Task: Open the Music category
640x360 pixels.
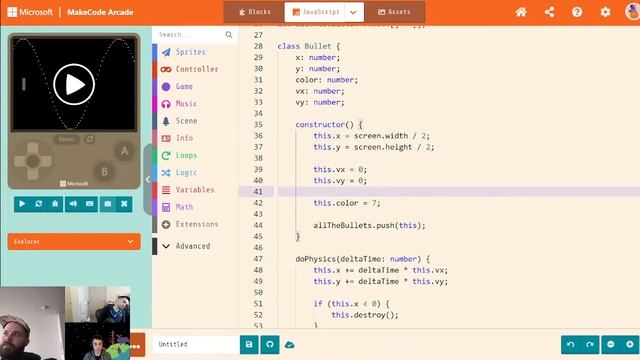Action: (x=195, y=104)
